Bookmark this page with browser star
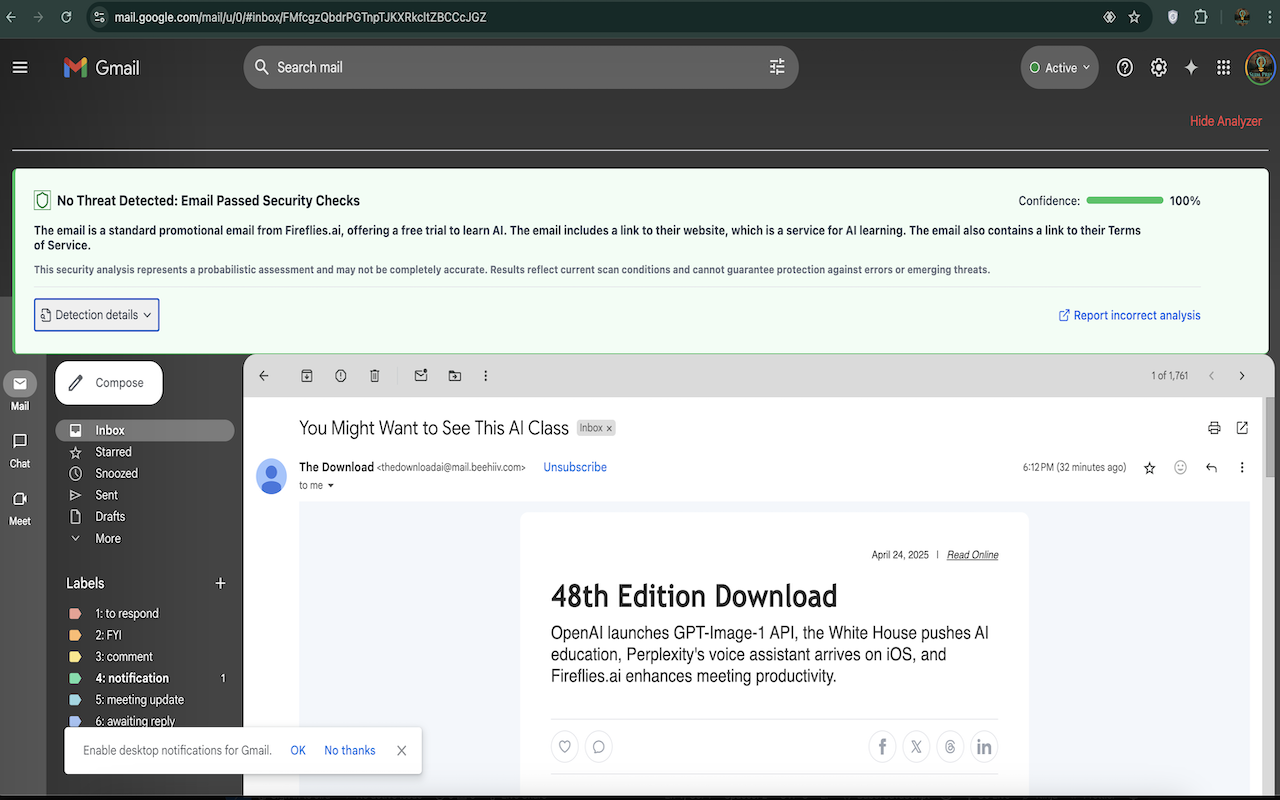Screen dimensions: 1280x800 click(x=1134, y=17)
